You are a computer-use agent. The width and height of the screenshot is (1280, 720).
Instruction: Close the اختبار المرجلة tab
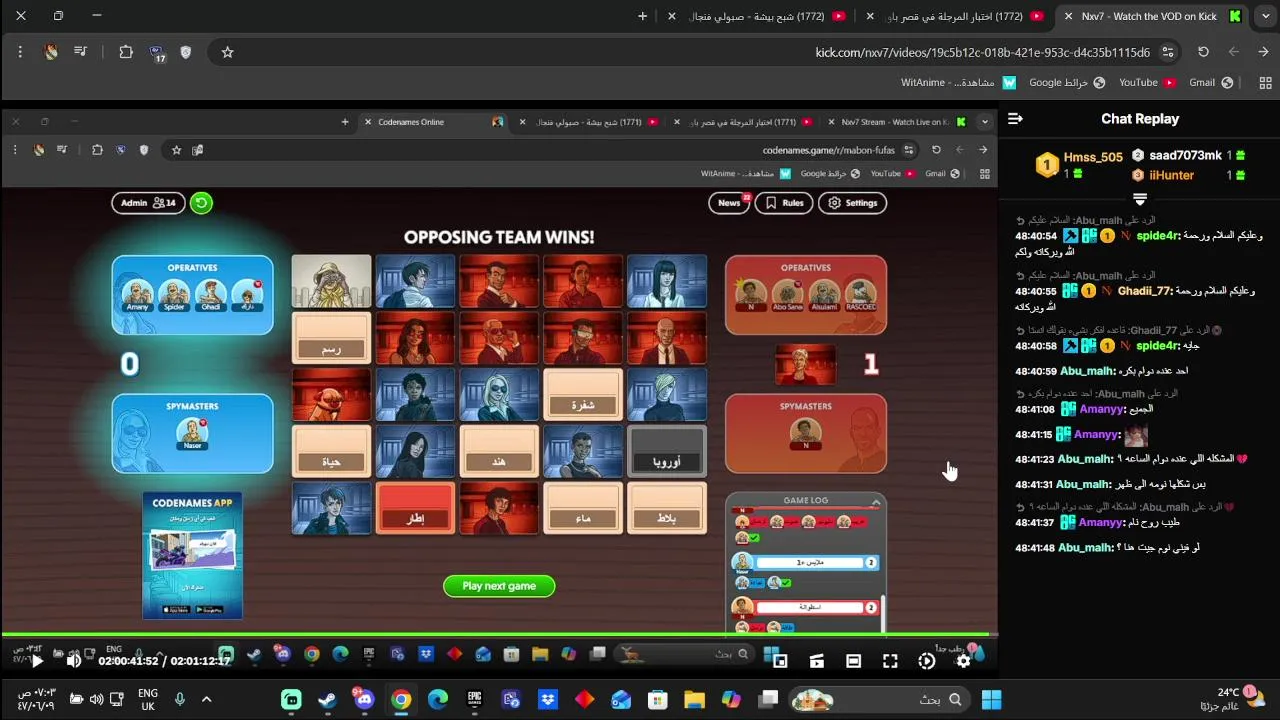point(870,16)
